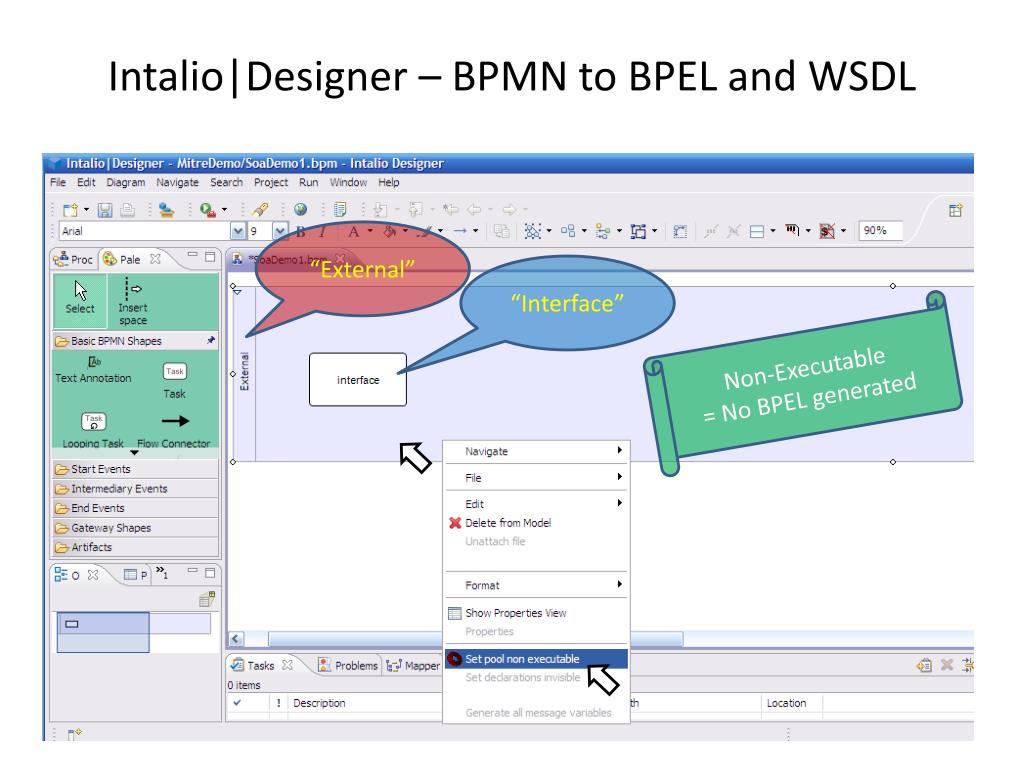The height and width of the screenshot is (768, 1024).
Task: Toggle Bold text formatting
Action: tap(300, 231)
